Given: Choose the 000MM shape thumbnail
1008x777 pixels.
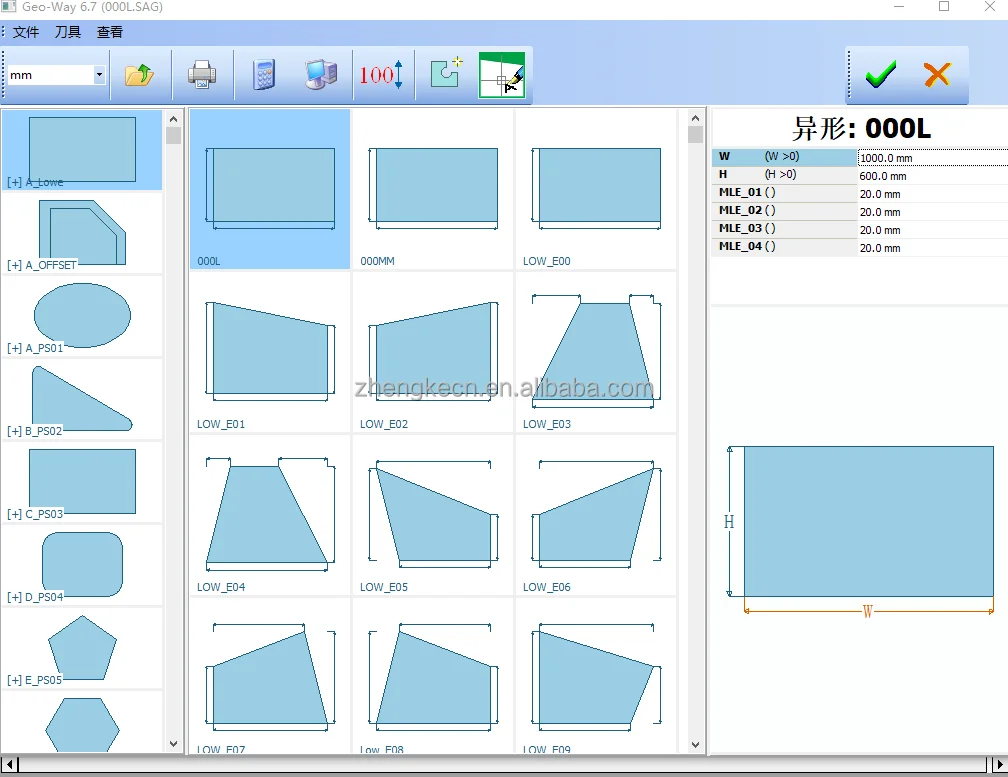Looking at the screenshot, I should click(x=433, y=189).
